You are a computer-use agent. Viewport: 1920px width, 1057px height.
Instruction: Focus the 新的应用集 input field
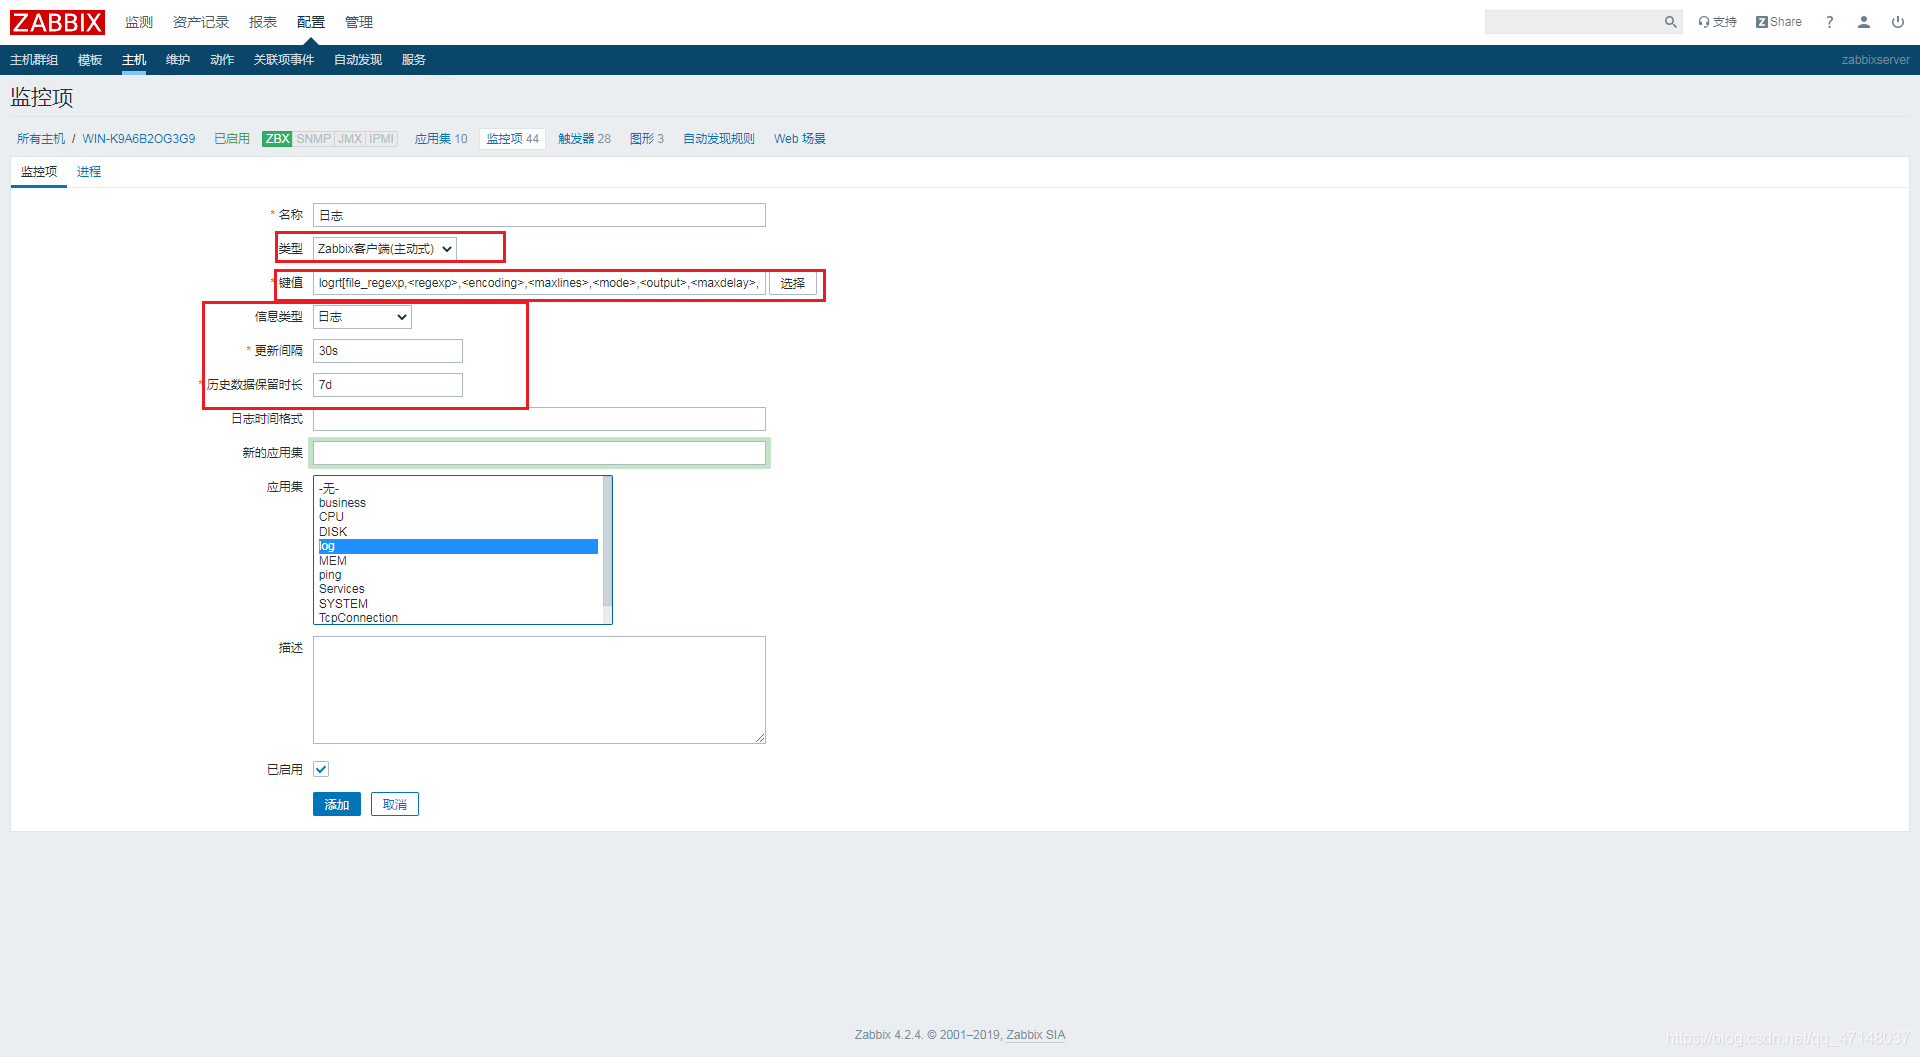click(x=539, y=453)
